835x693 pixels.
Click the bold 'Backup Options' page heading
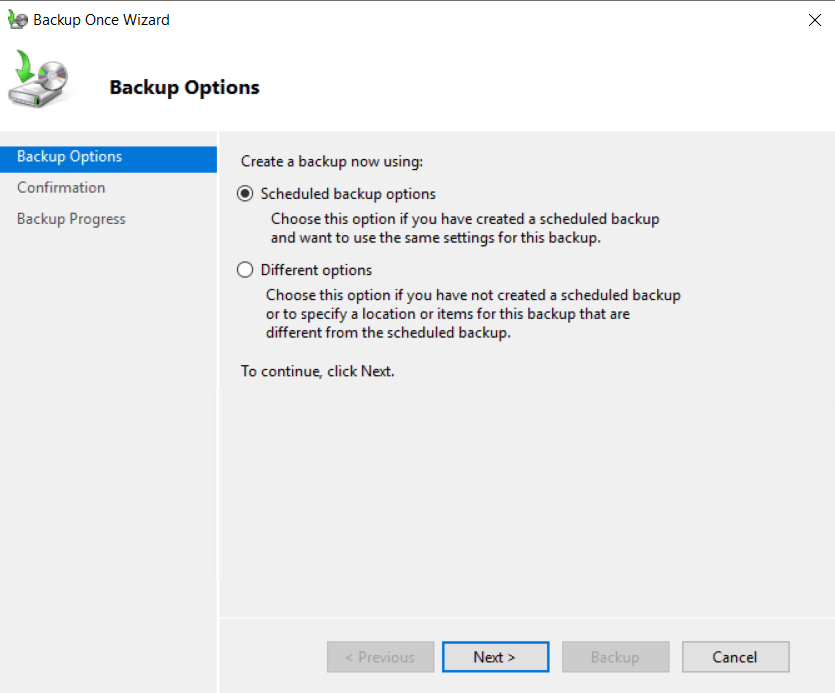(x=184, y=88)
